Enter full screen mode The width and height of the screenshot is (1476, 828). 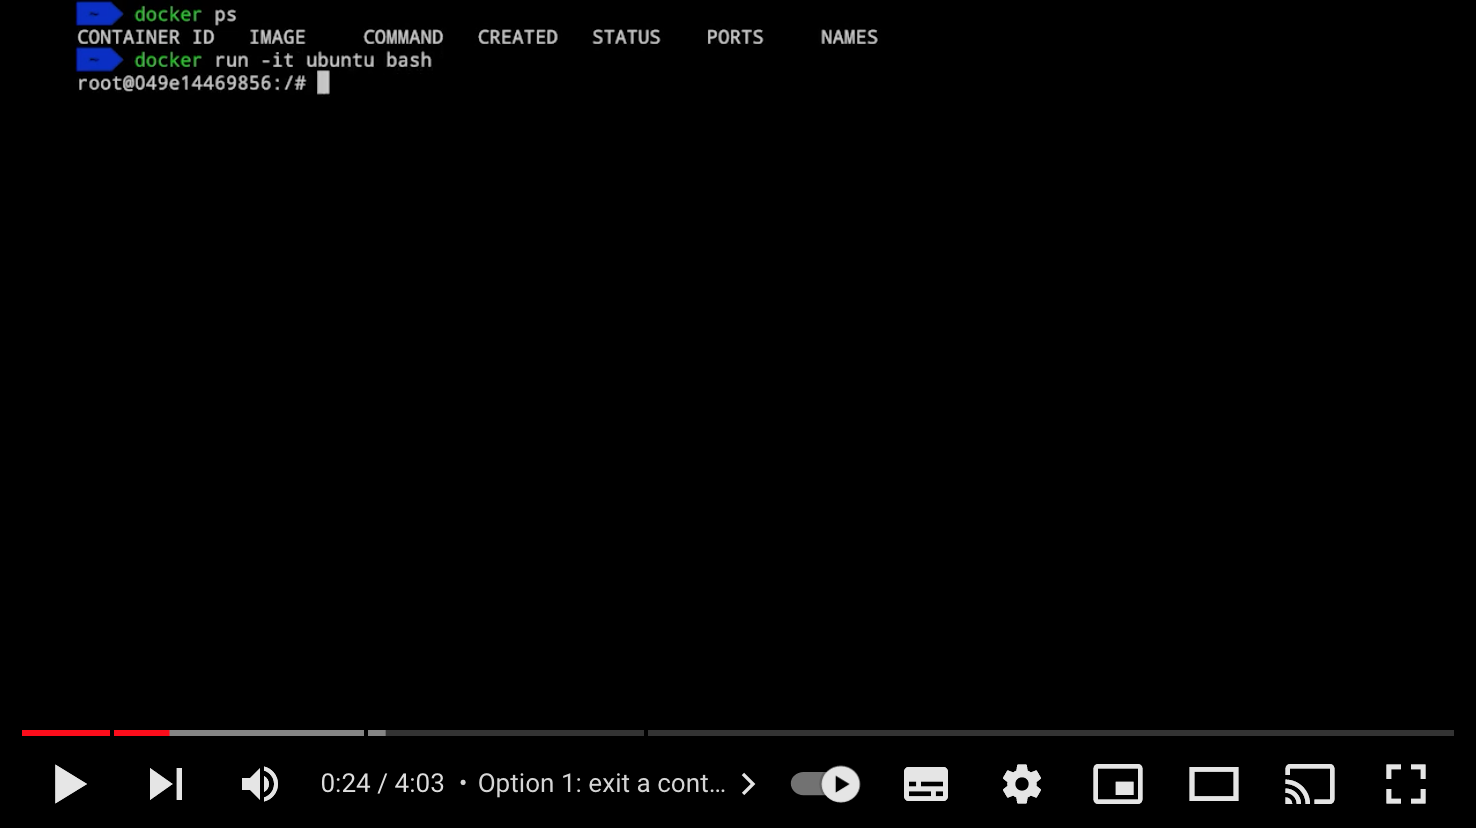coord(1405,784)
